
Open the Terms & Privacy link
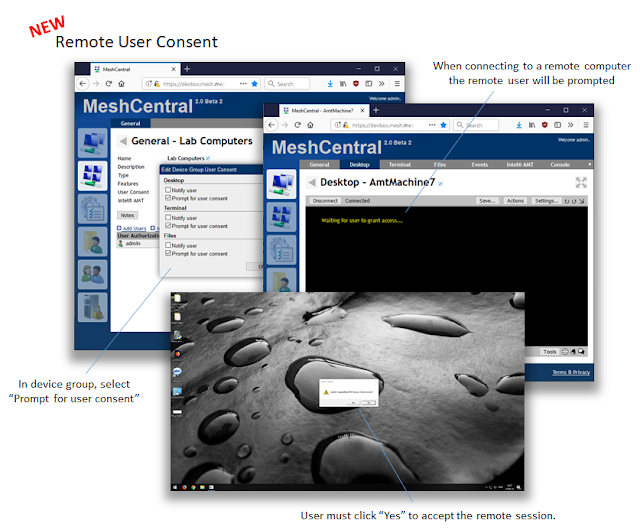pyautogui.click(x=571, y=372)
